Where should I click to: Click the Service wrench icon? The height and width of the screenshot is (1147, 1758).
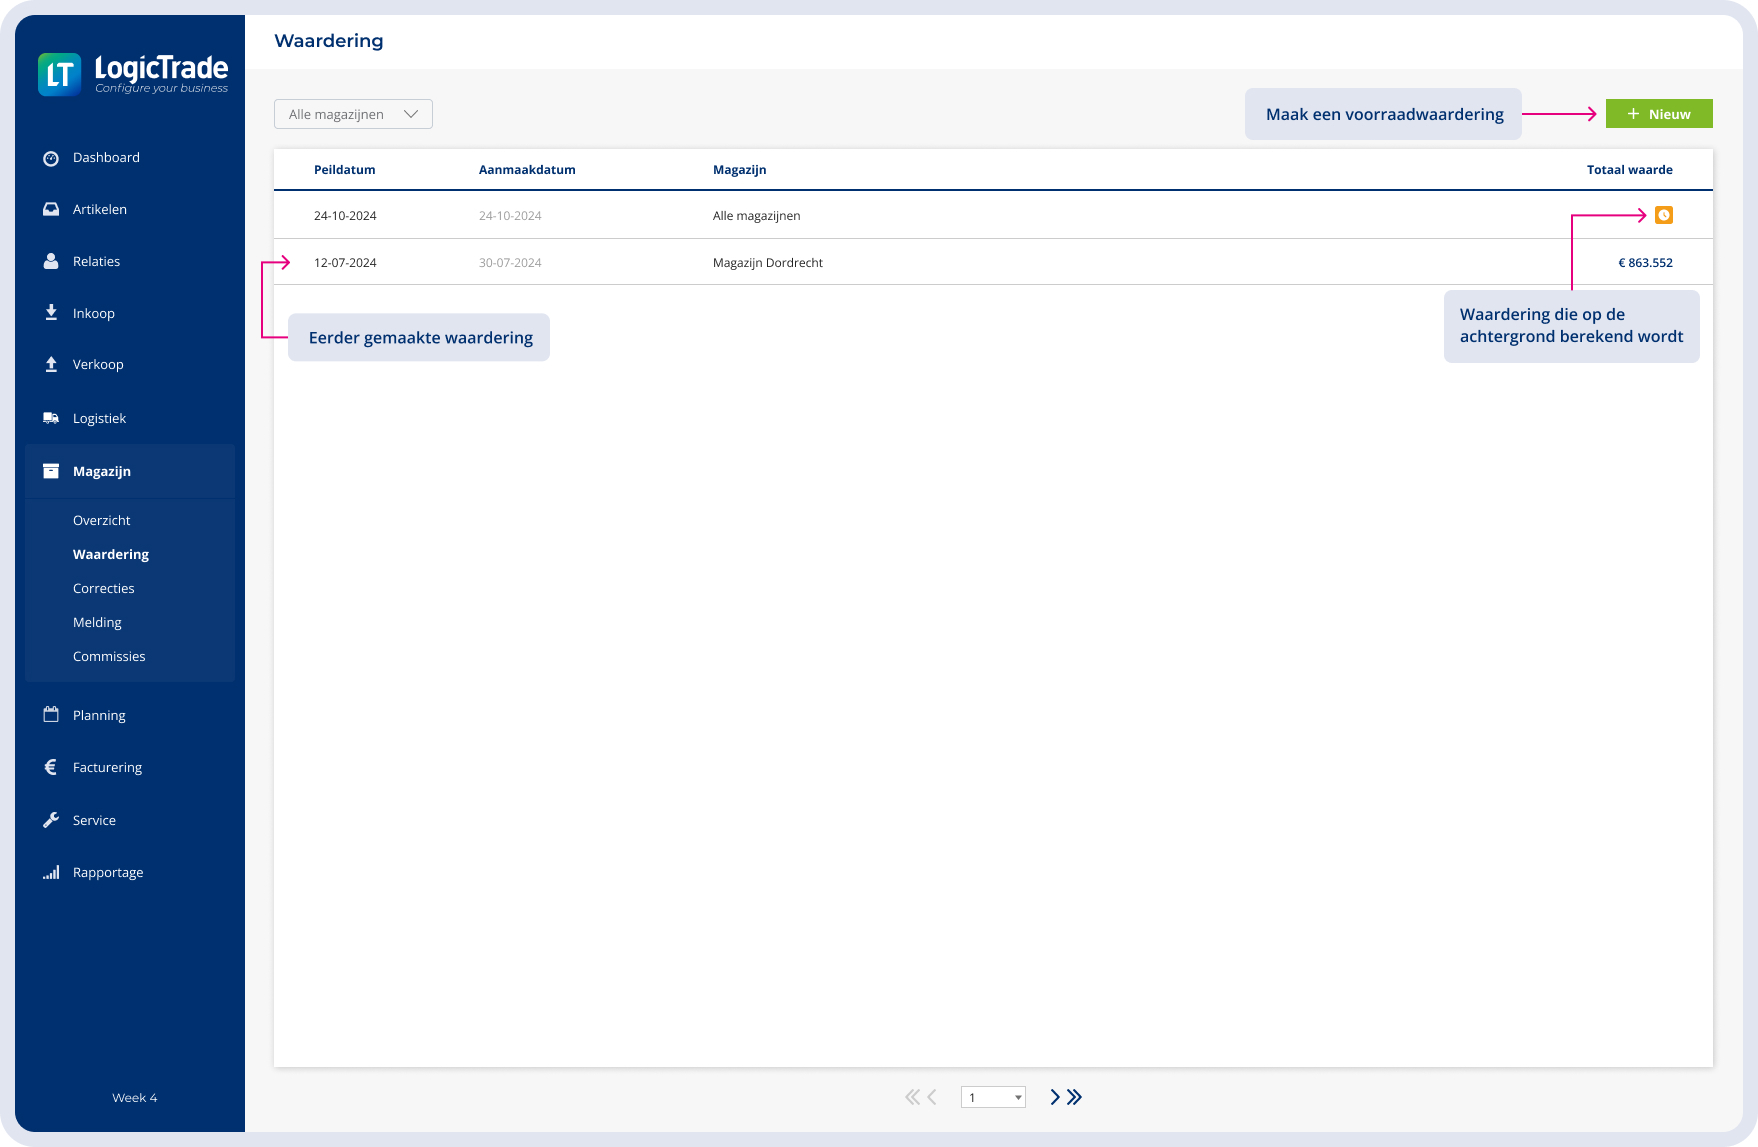tap(51, 820)
